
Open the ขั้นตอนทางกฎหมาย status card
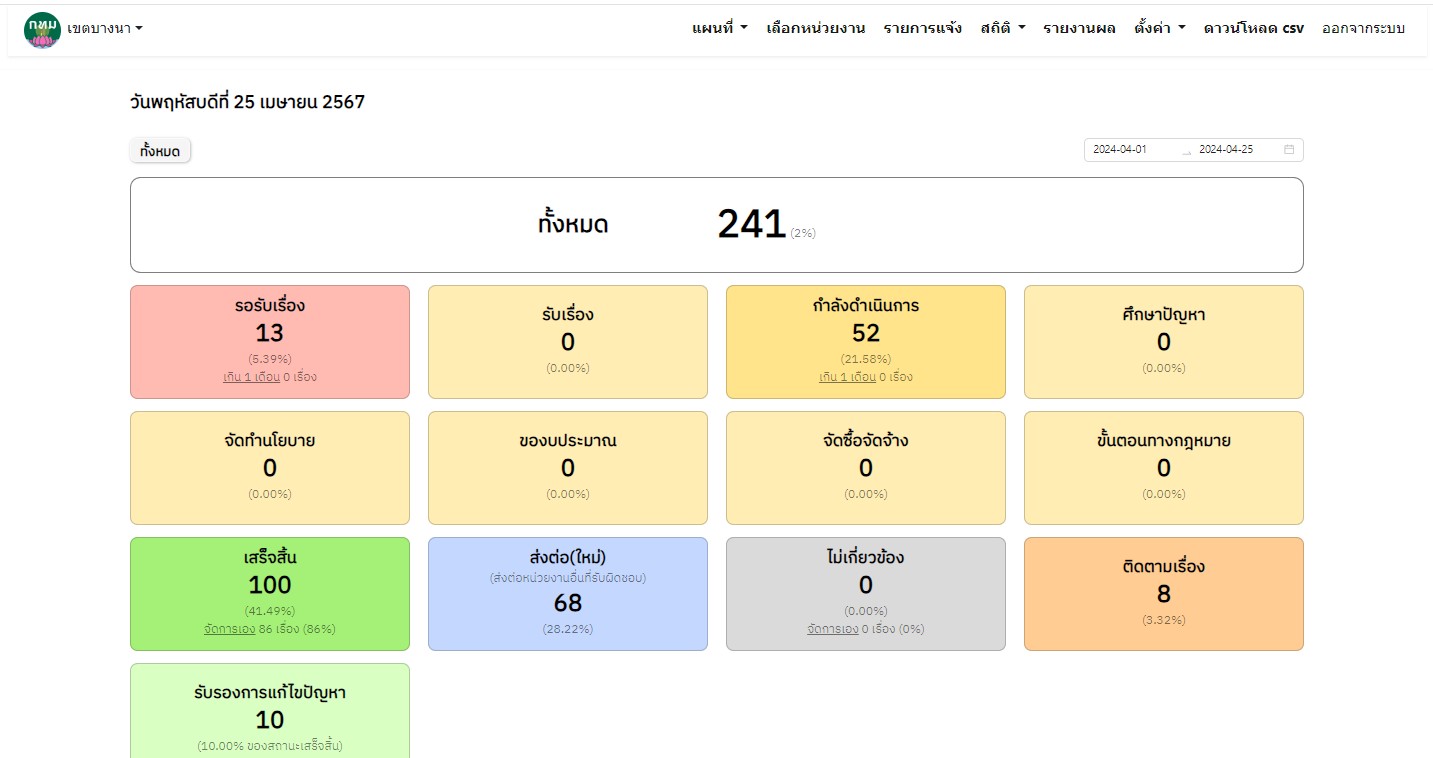click(1164, 468)
